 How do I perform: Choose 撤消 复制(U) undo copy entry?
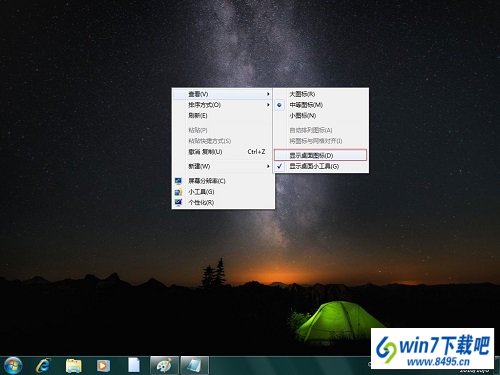(x=223, y=152)
